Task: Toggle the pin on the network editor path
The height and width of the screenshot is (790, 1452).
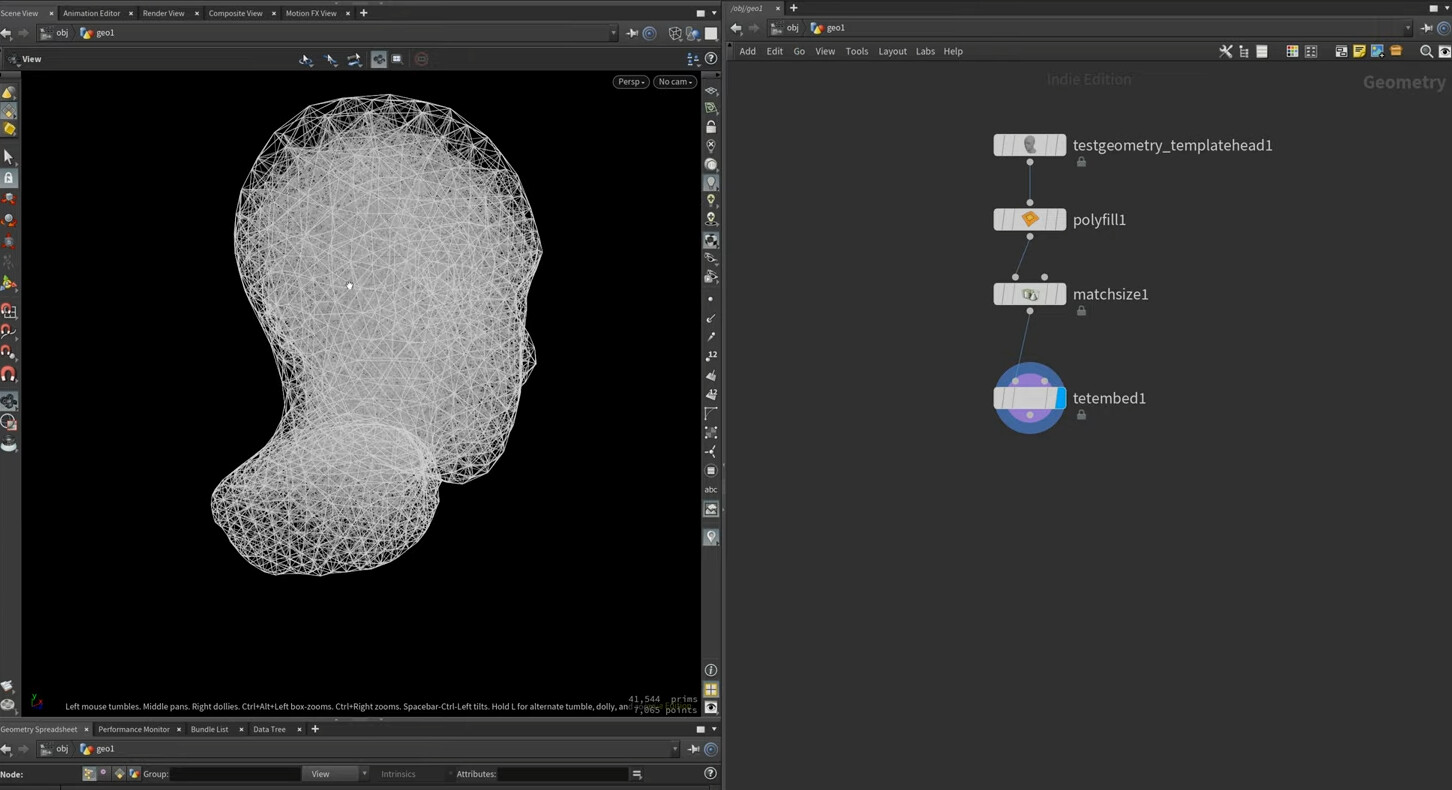Action: [1426, 28]
